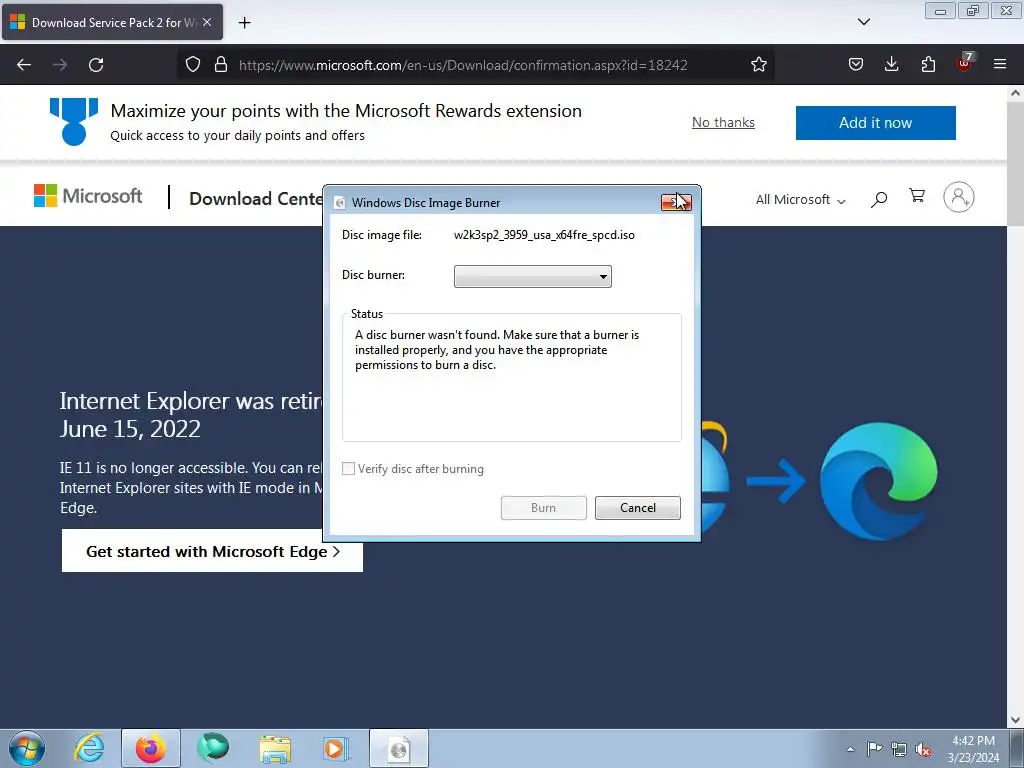This screenshot has height=768, width=1024.
Task: Click the uBlock Origin extension badge
Action: point(965,63)
